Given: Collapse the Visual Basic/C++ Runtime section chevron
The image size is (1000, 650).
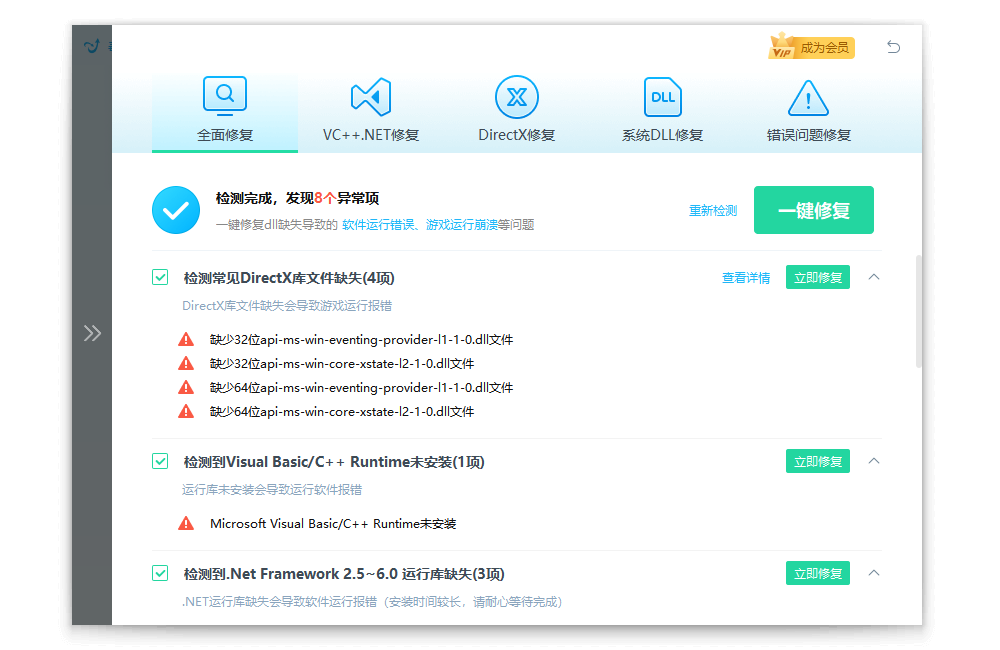Looking at the screenshot, I should pos(874,461).
